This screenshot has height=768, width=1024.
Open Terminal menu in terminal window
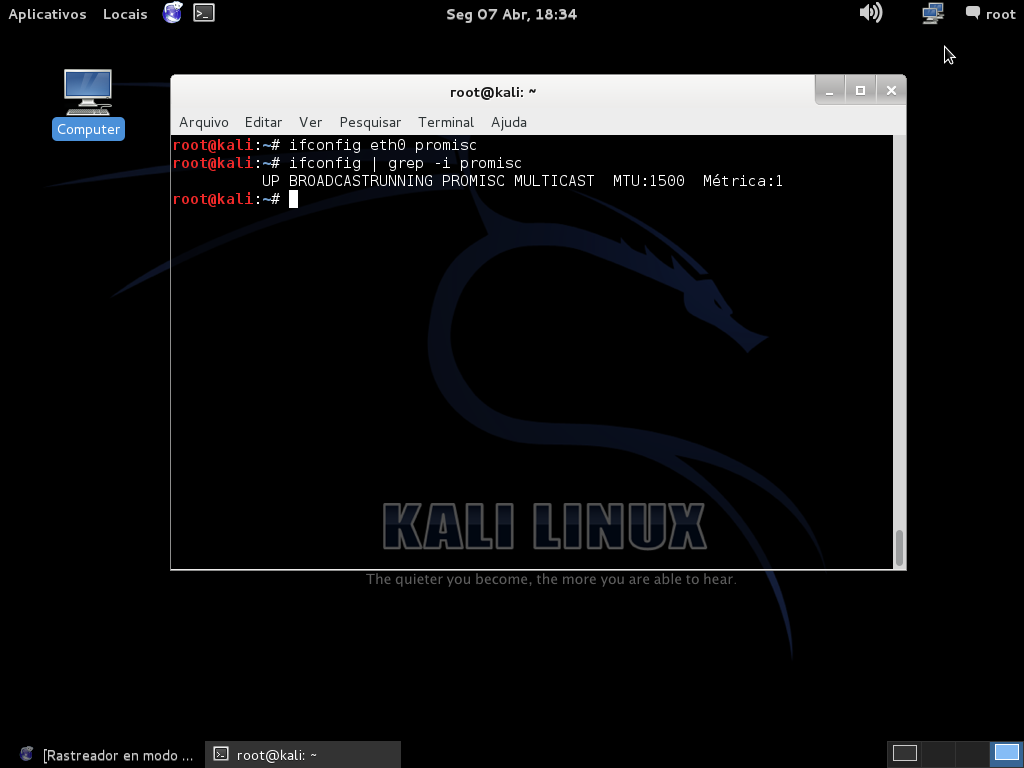(446, 122)
